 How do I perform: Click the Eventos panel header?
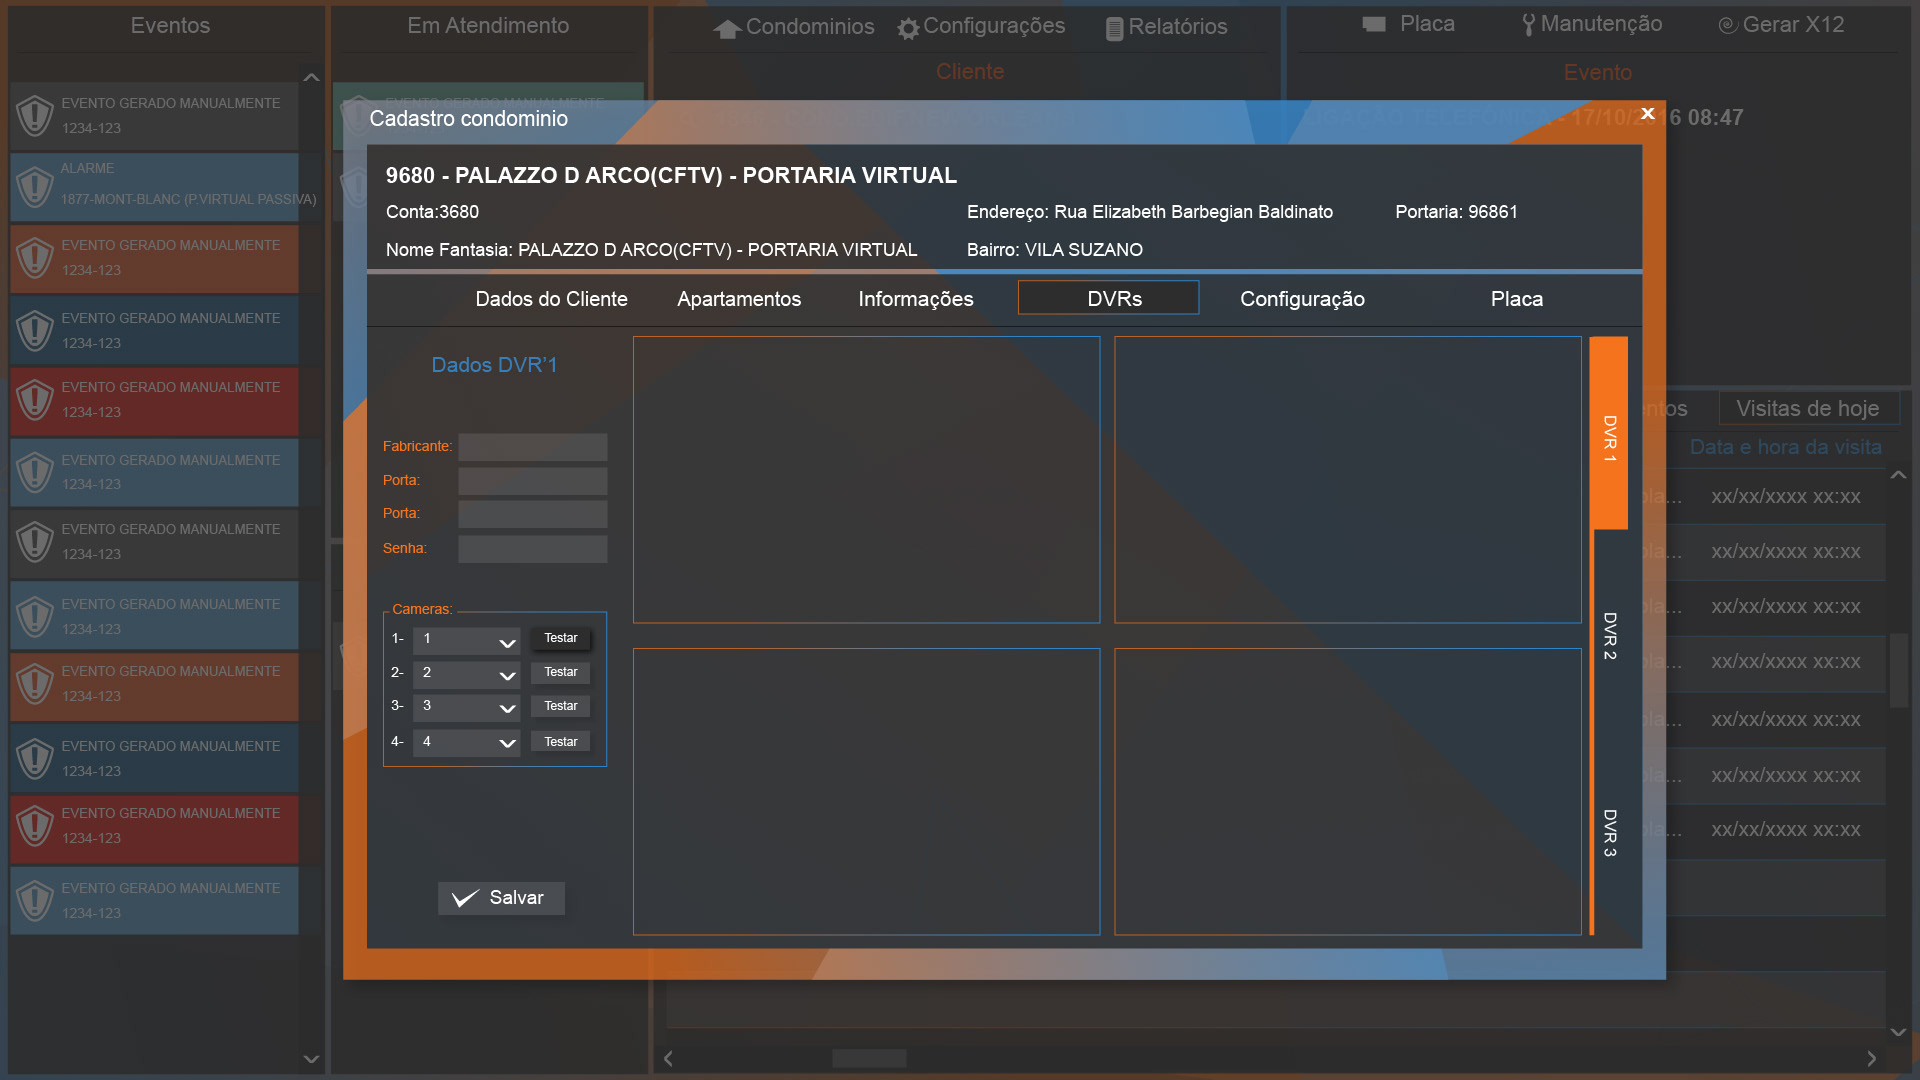pos(170,26)
